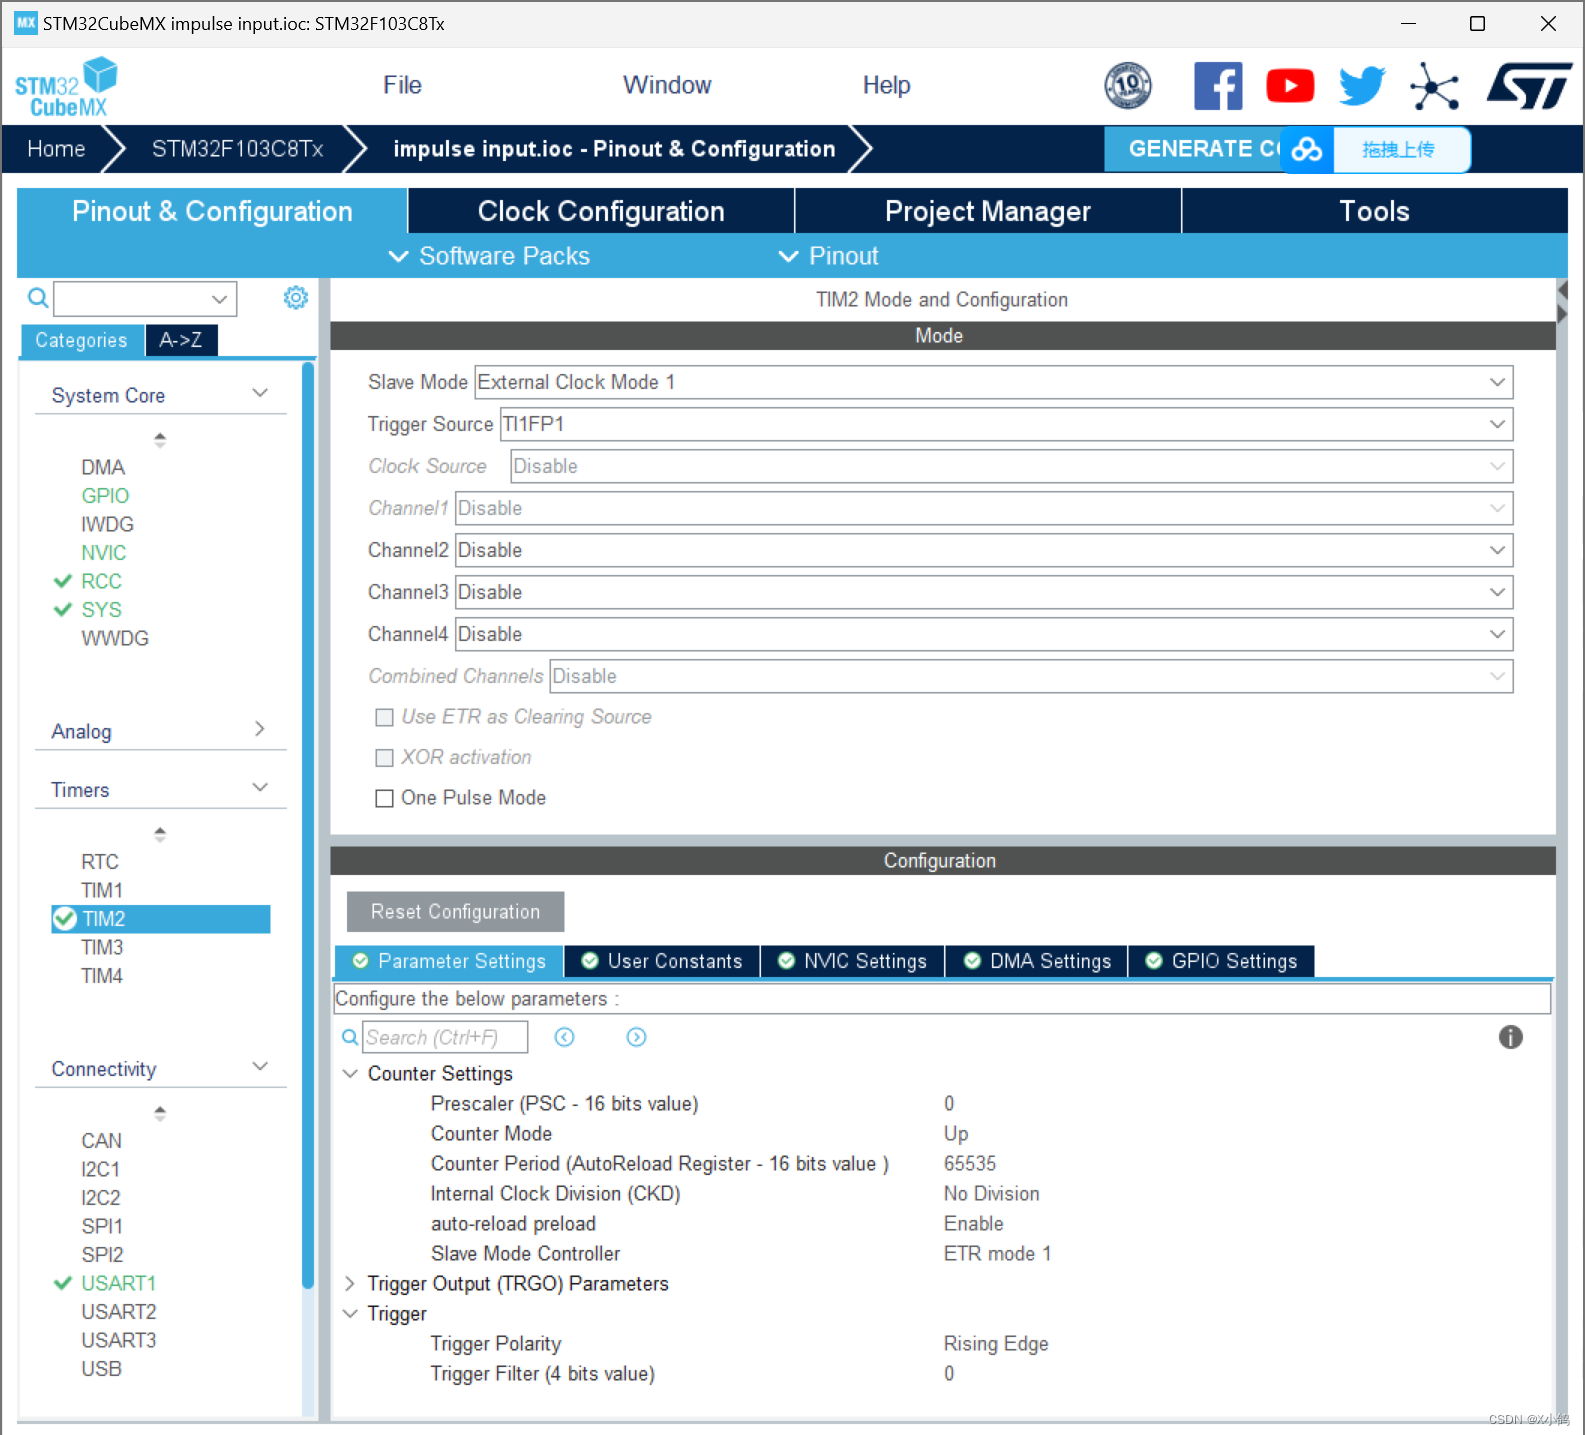Click the cloud upload icon button

(x=1307, y=150)
